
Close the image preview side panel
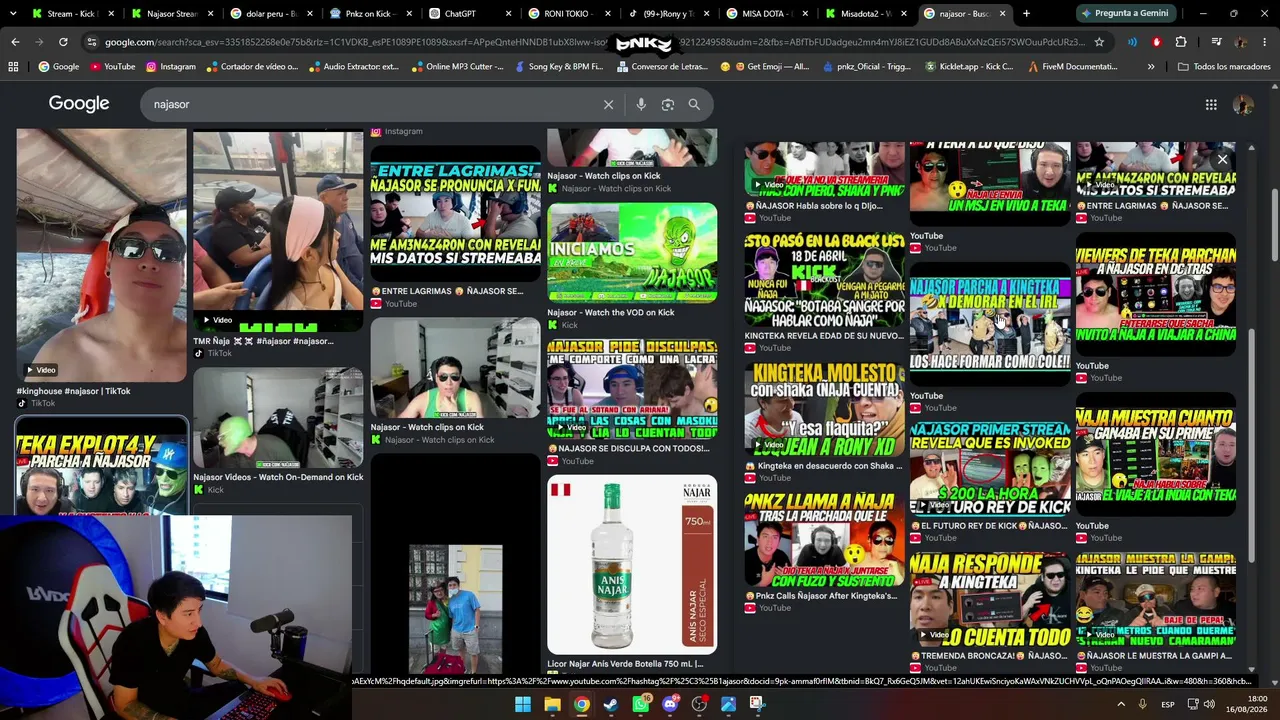[1222, 159]
